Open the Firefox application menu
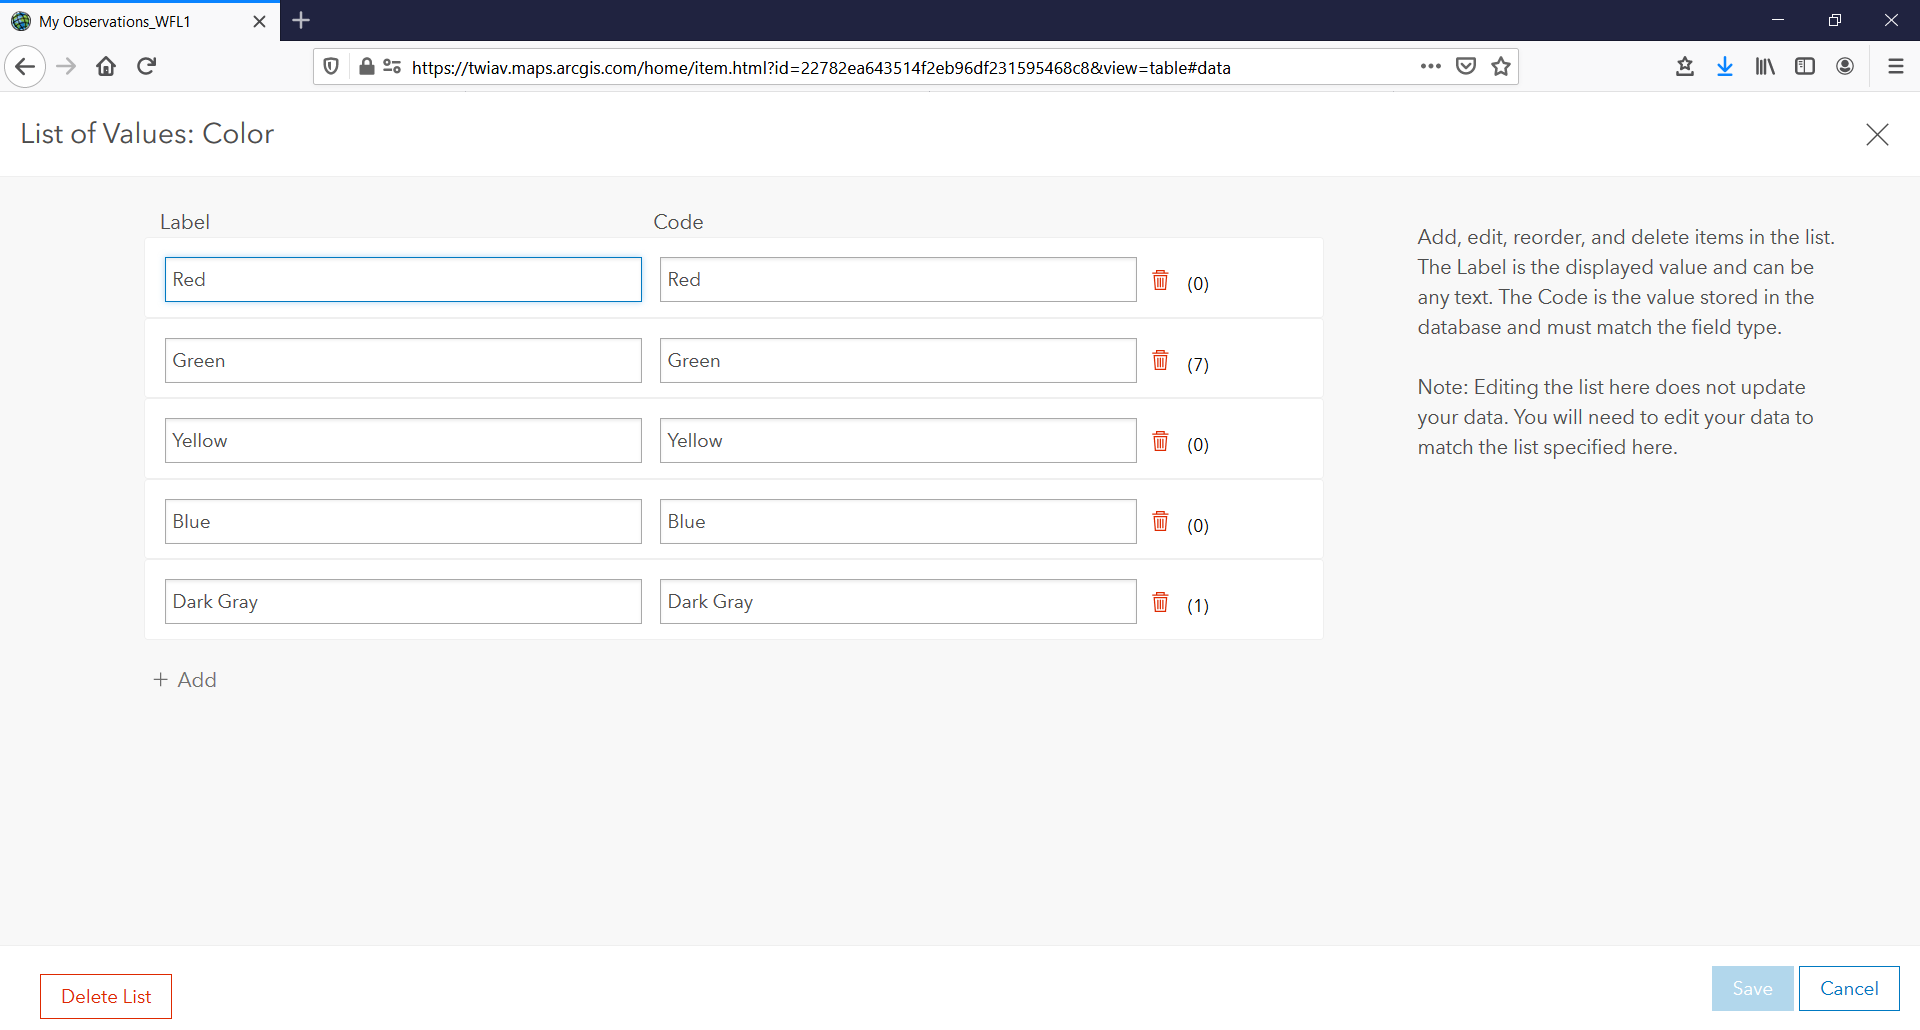The height and width of the screenshot is (1030, 1920). [x=1896, y=66]
